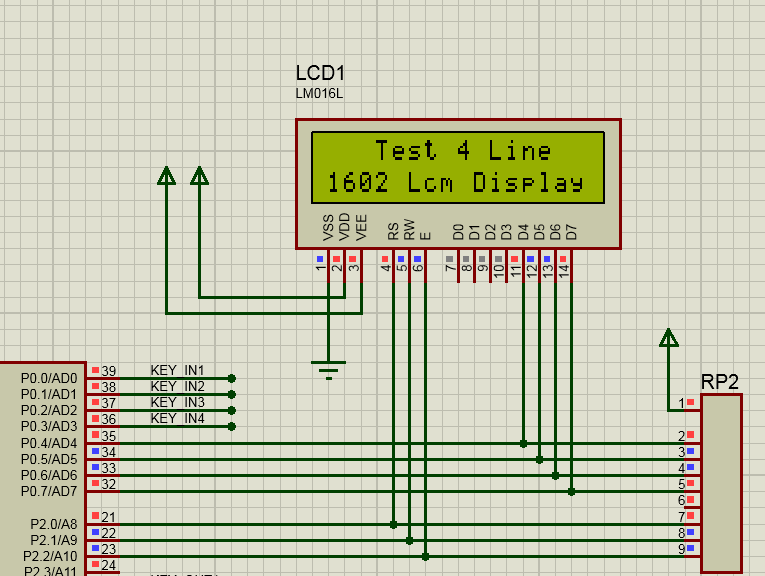Click microcontroller pin number 39

click(108, 371)
